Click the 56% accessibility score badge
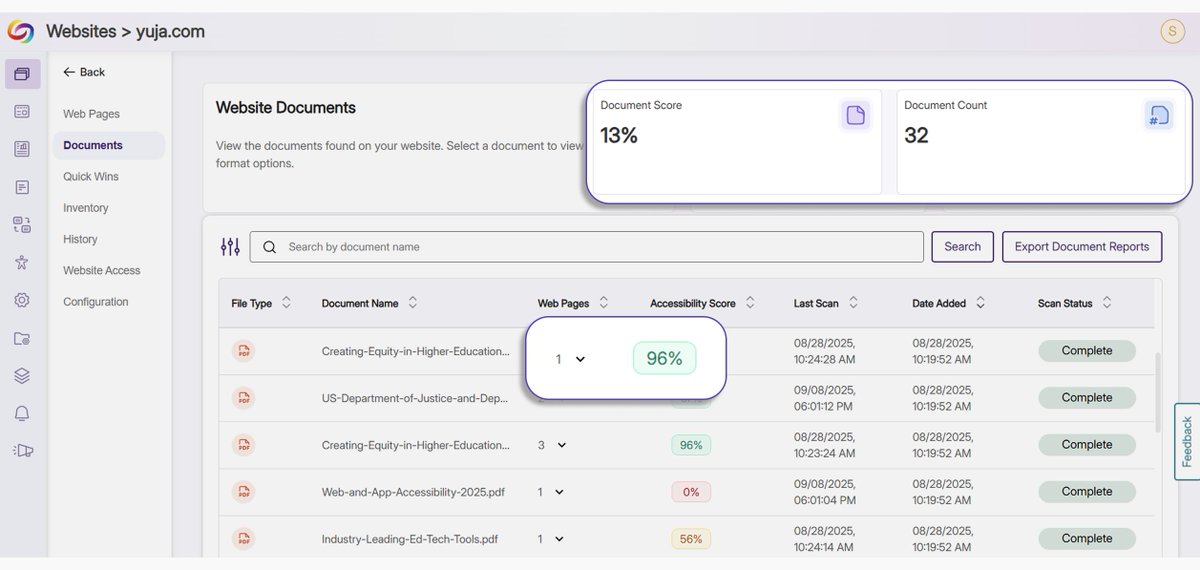Screen dimensions: 1200x570 (691, 539)
